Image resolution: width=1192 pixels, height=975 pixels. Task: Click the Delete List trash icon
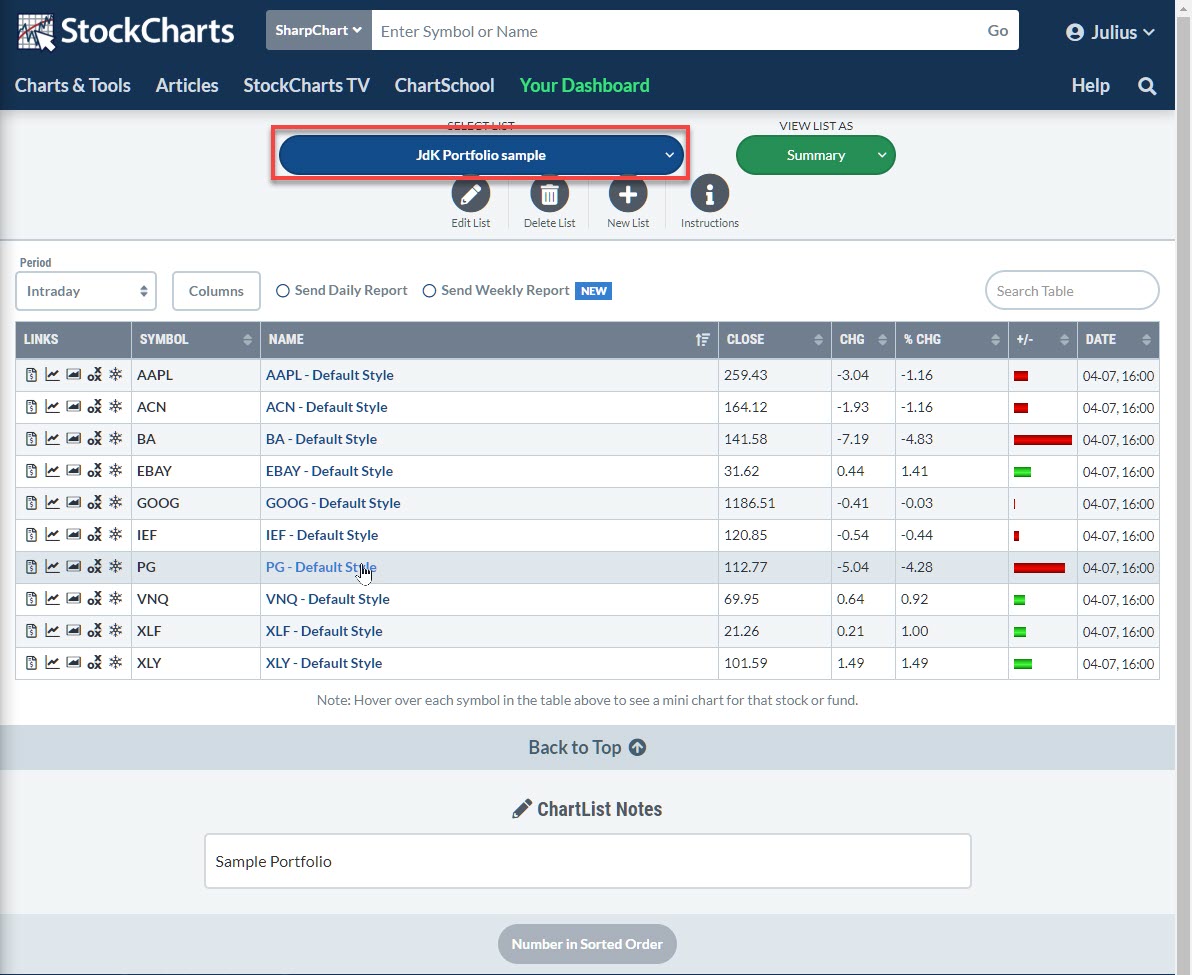pos(549,194)
